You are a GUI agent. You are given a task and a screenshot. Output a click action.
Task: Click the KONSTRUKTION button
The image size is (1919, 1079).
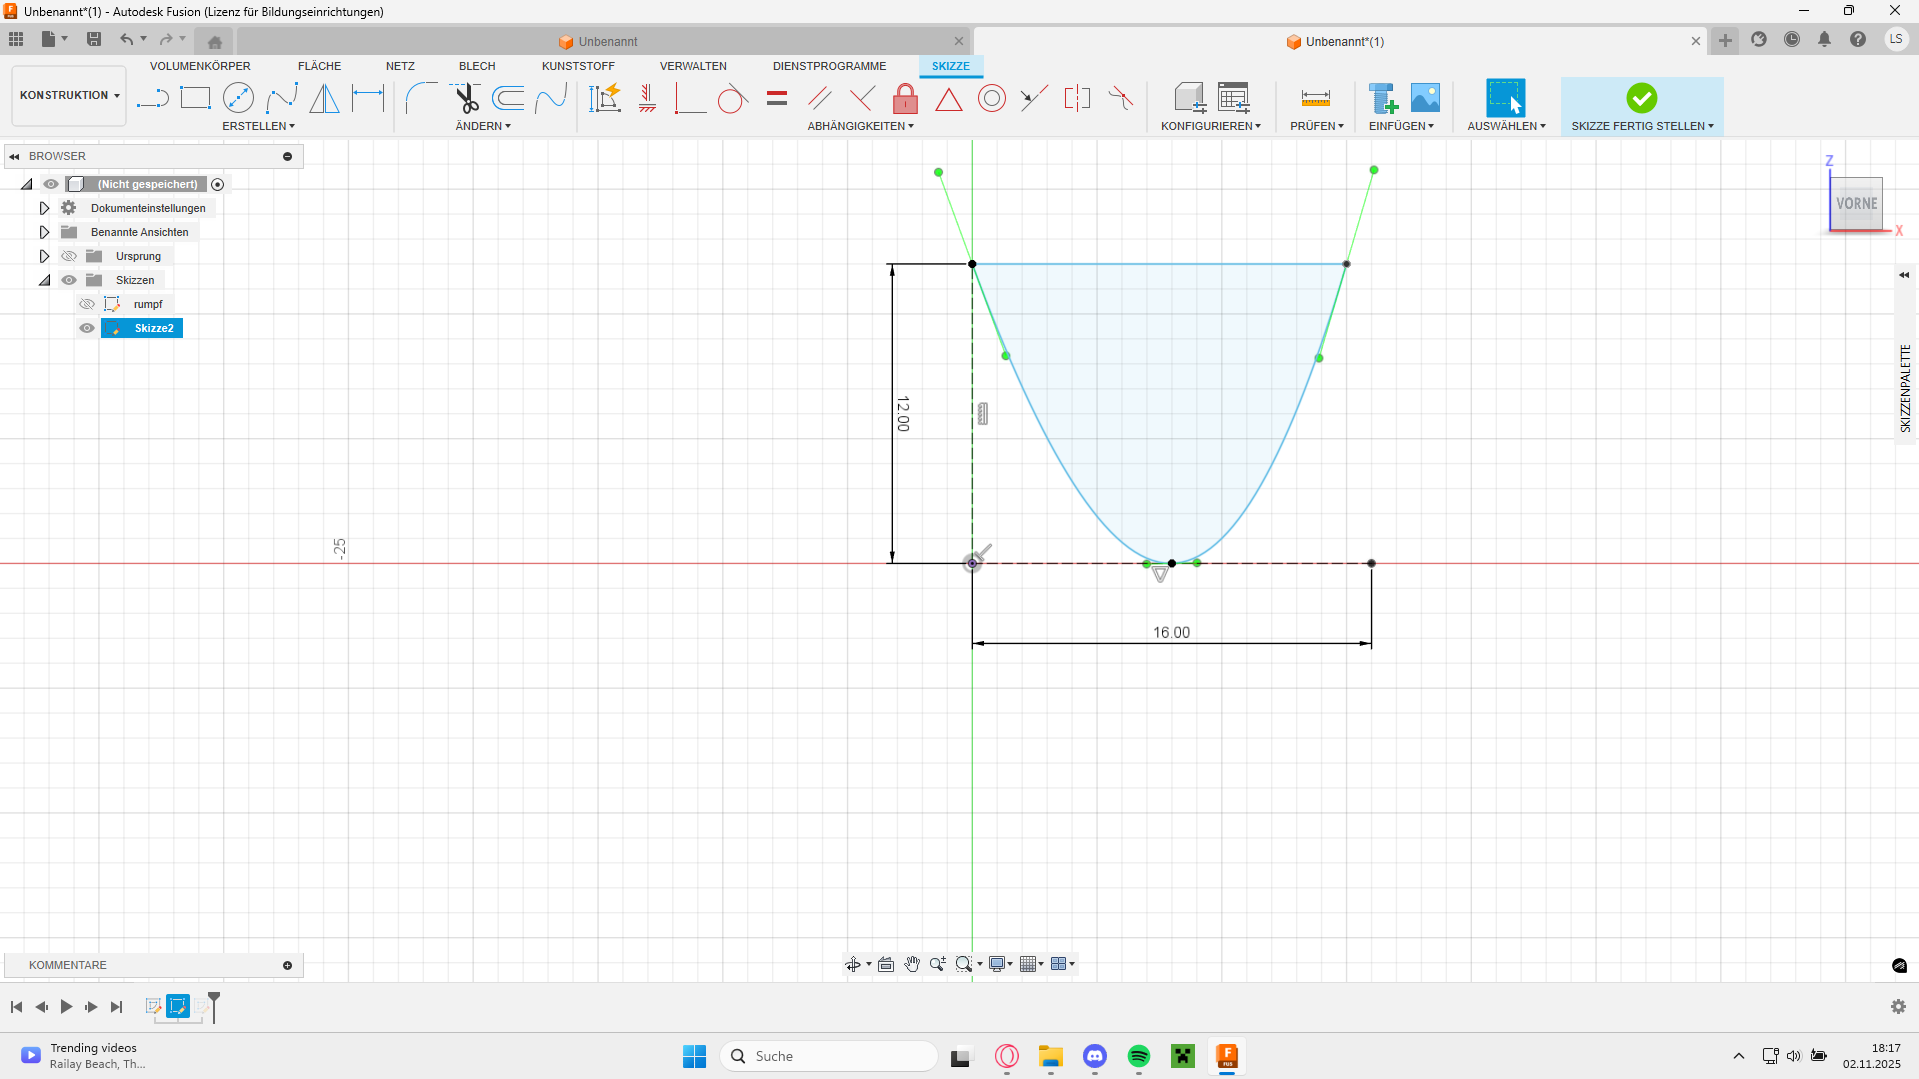pyautogui.click(x=67, y=95)
